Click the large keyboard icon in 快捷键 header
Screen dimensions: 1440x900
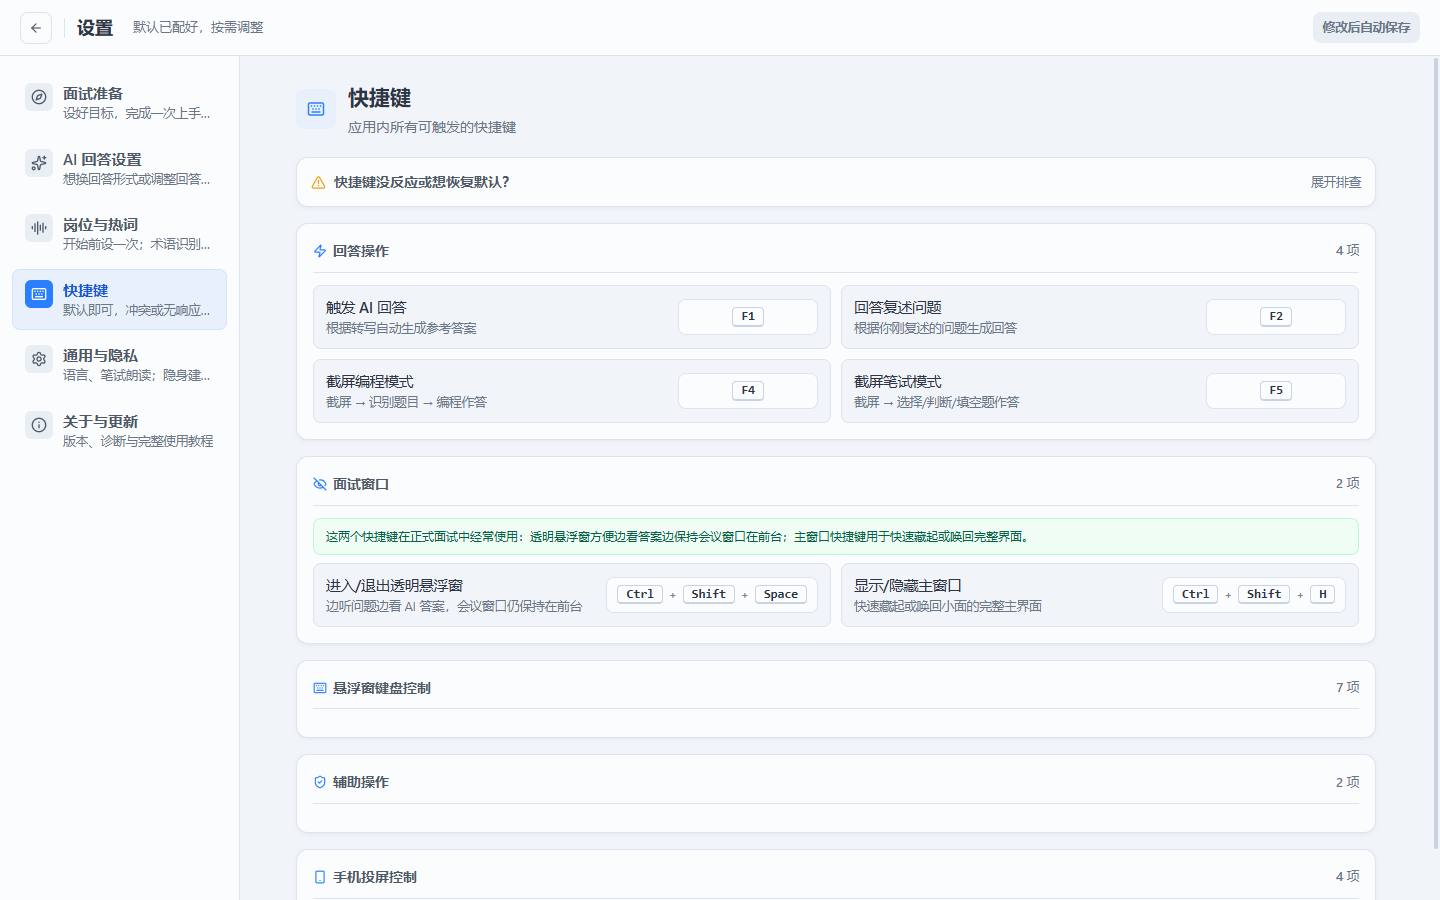pos(316,109)
